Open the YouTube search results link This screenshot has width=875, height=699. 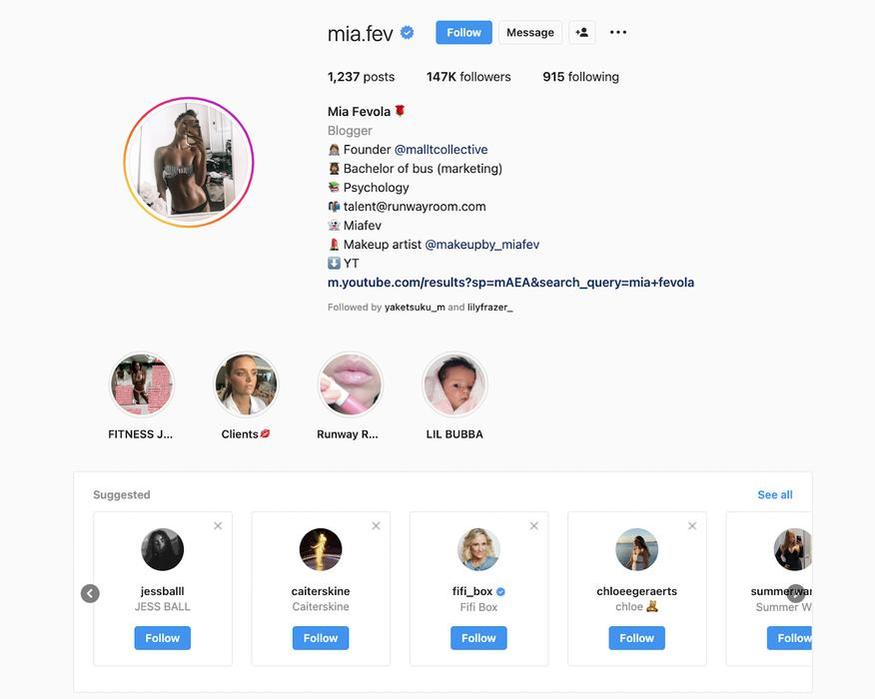click(x=511, y=282)
